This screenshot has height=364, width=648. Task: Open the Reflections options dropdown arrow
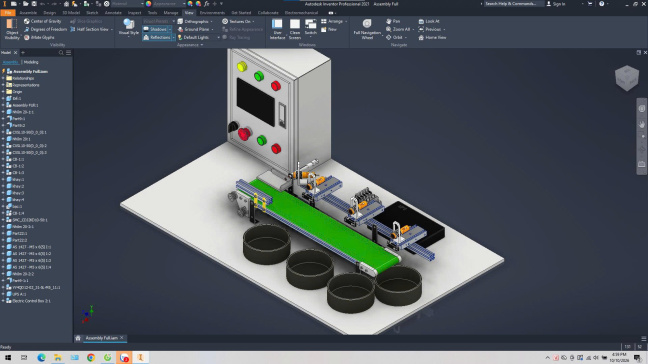[174, 38]
